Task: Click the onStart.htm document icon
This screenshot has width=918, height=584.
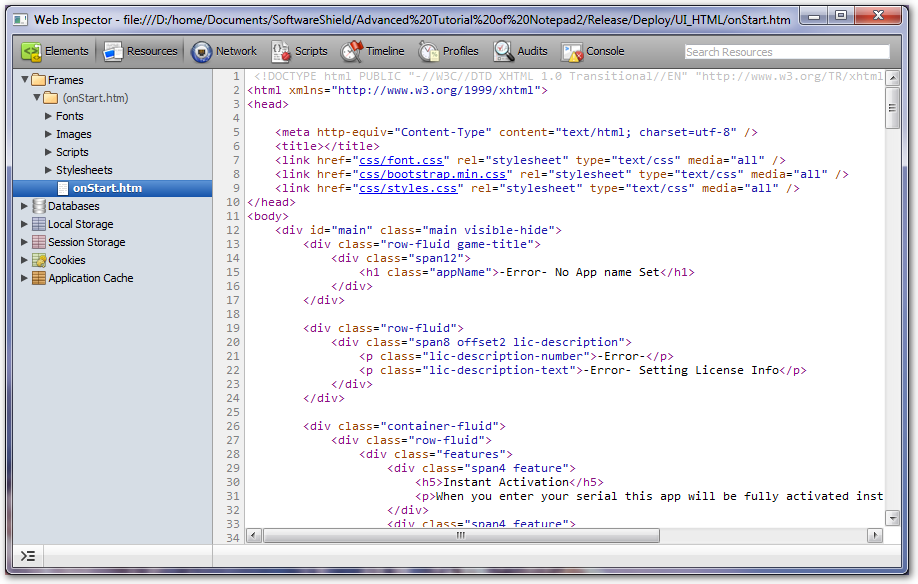Action: (x=63, y=188)
